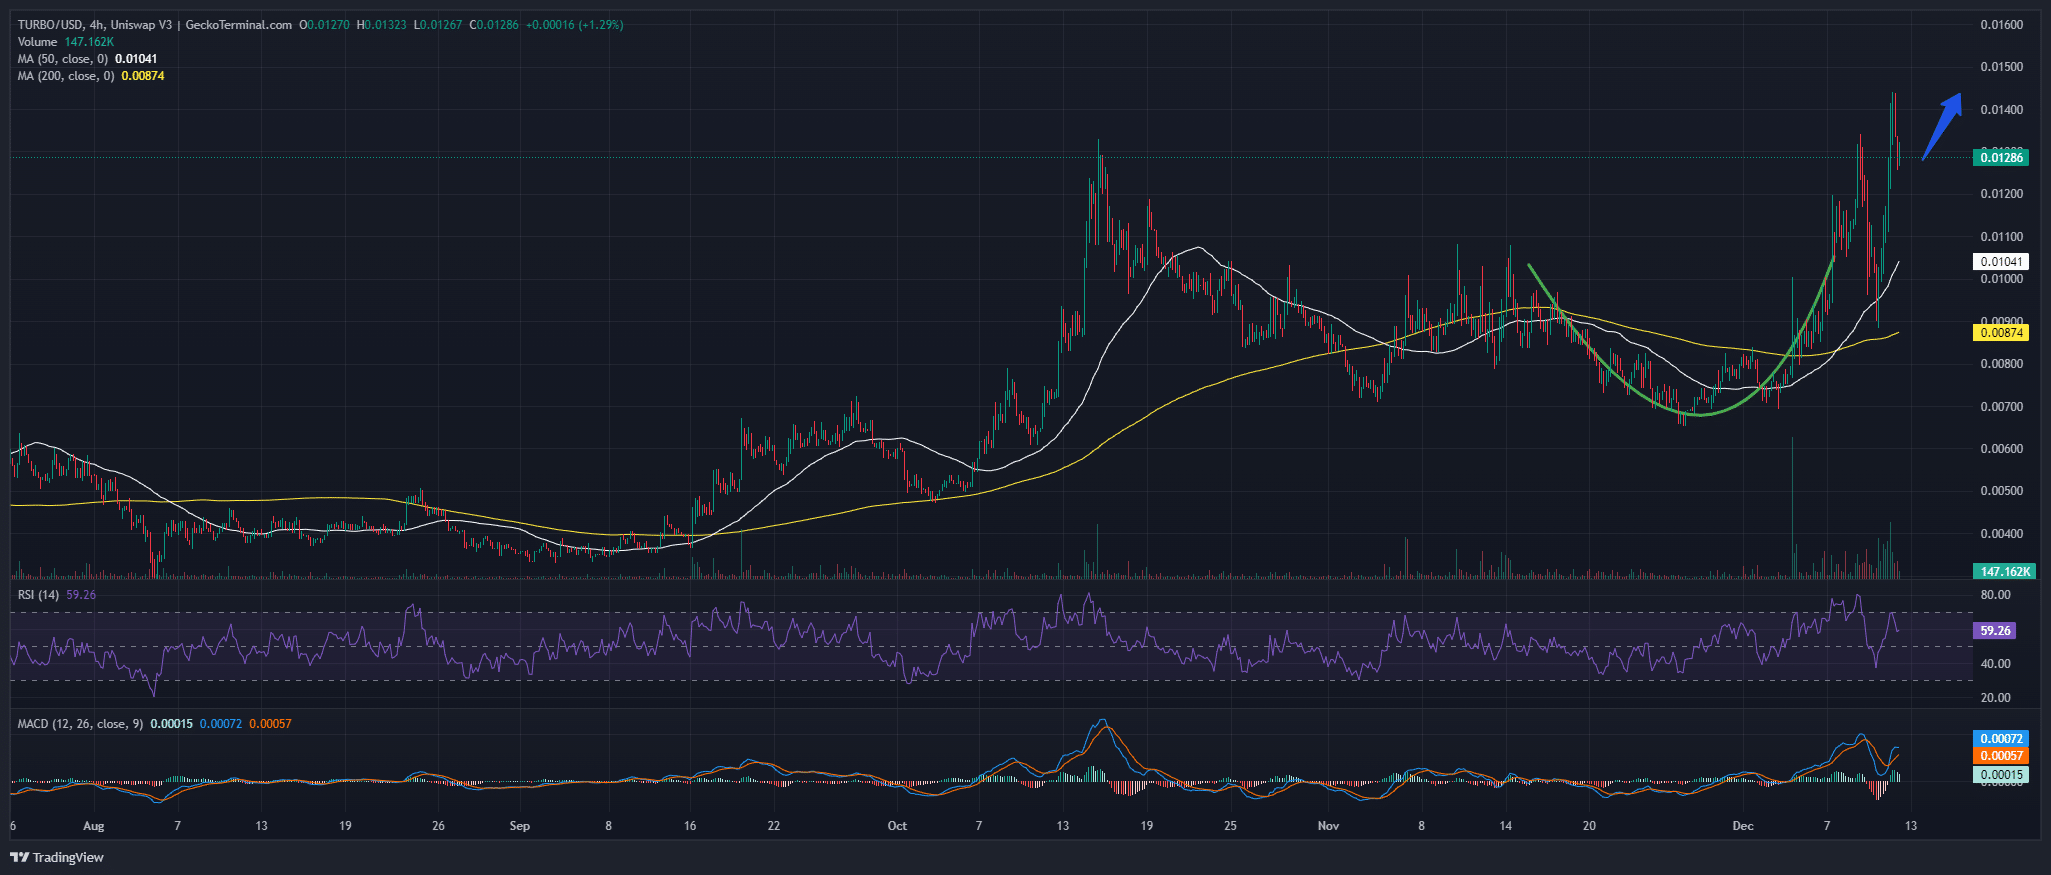Image resolution: width=2051 pixels, height=875 pixels.
Task: Click the +0.00016 (+1.29%) change text
Action: (574, 25)
